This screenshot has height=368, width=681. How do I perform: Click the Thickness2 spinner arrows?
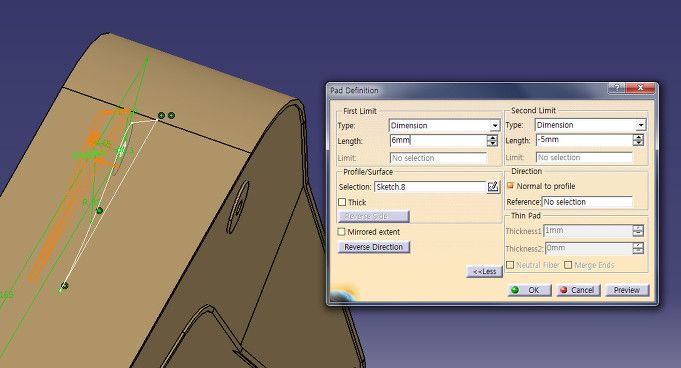[x=638, y=248]
